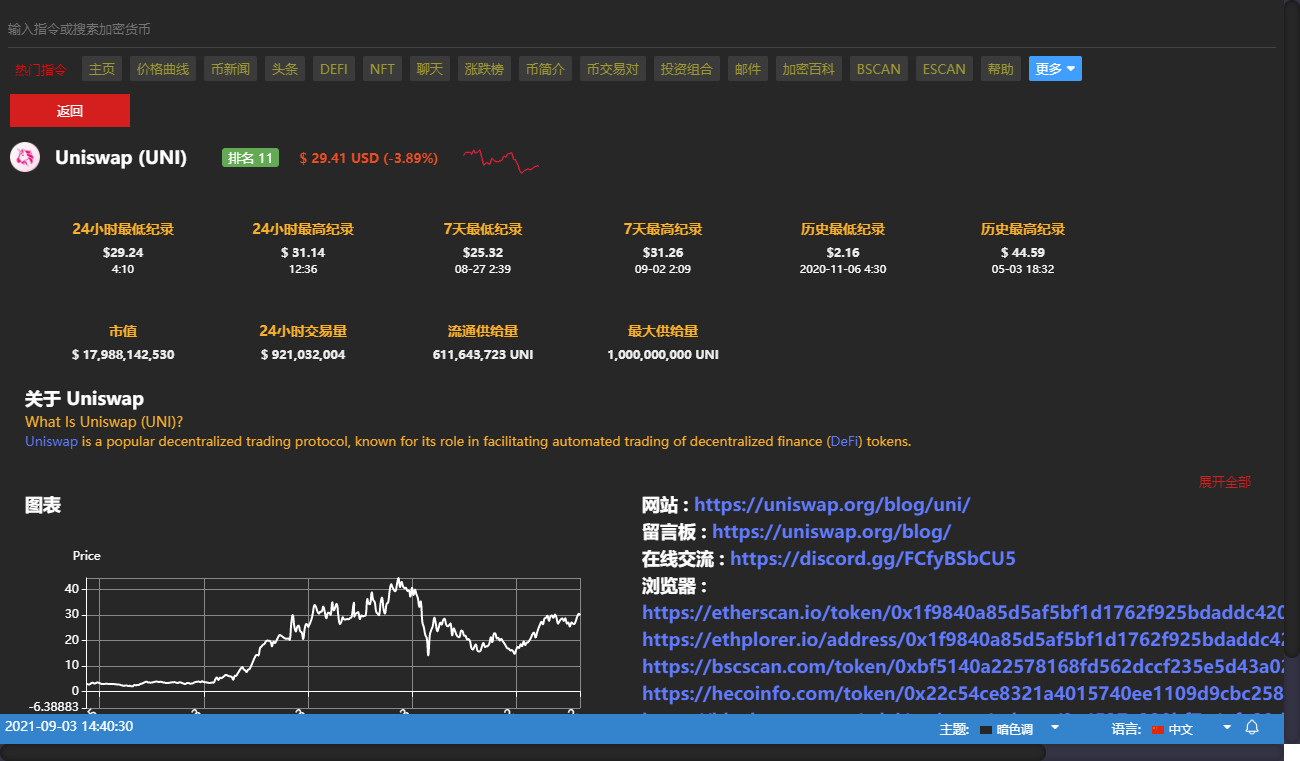Screen dimensions: 1300x761
Task: Click 展开全部 to expand description
Action: pyautogui.click(x=1225, y=482)
